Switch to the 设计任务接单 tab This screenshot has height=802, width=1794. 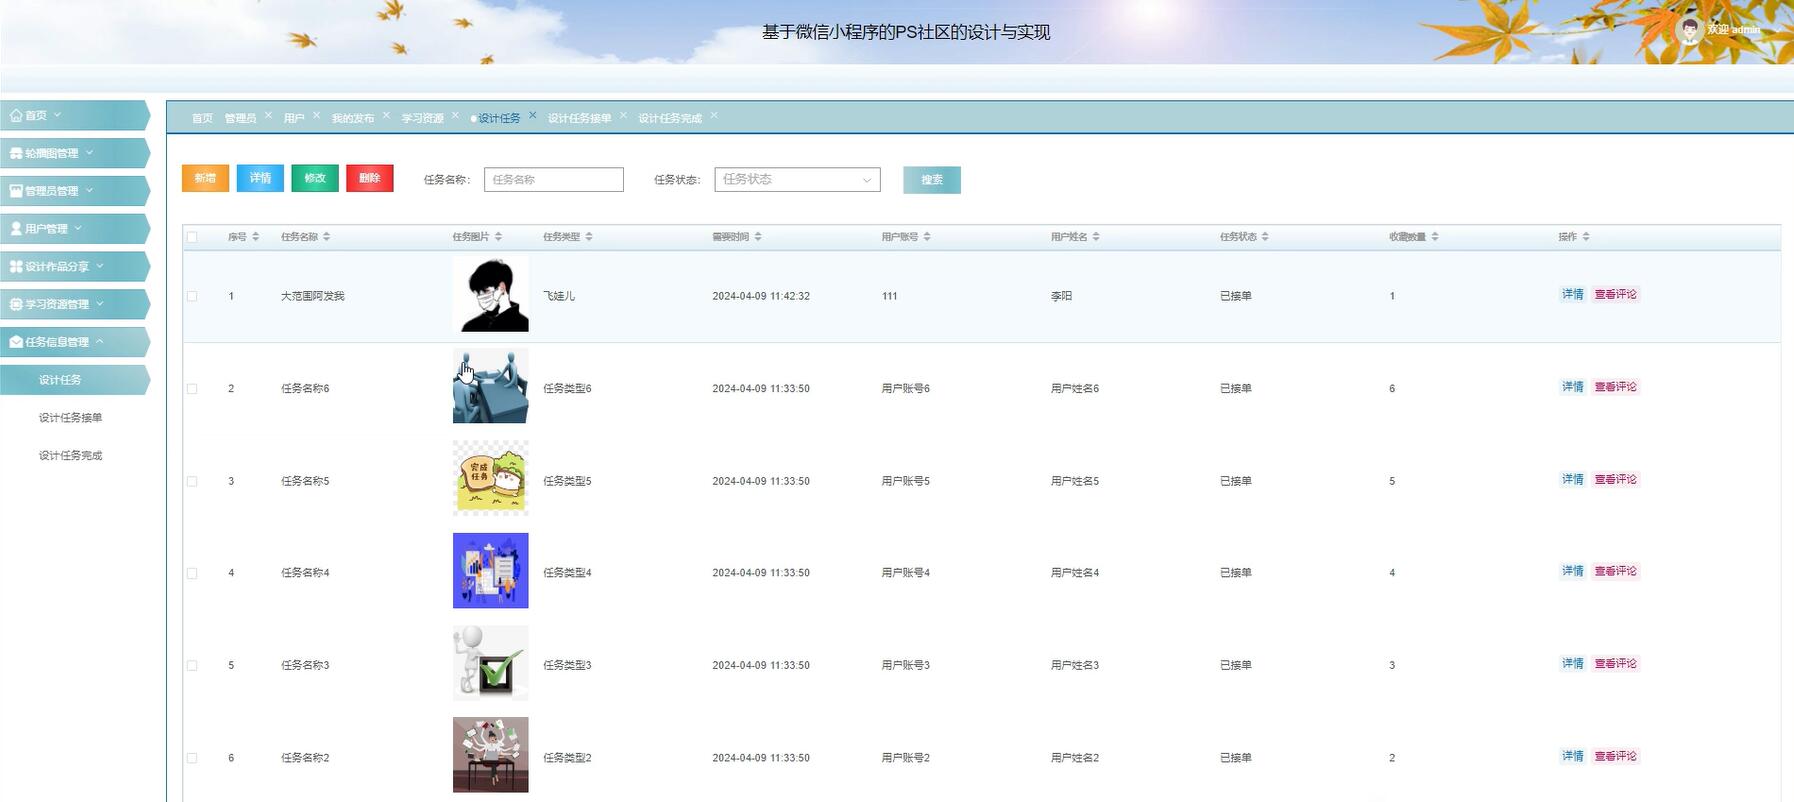pos(579,118)
